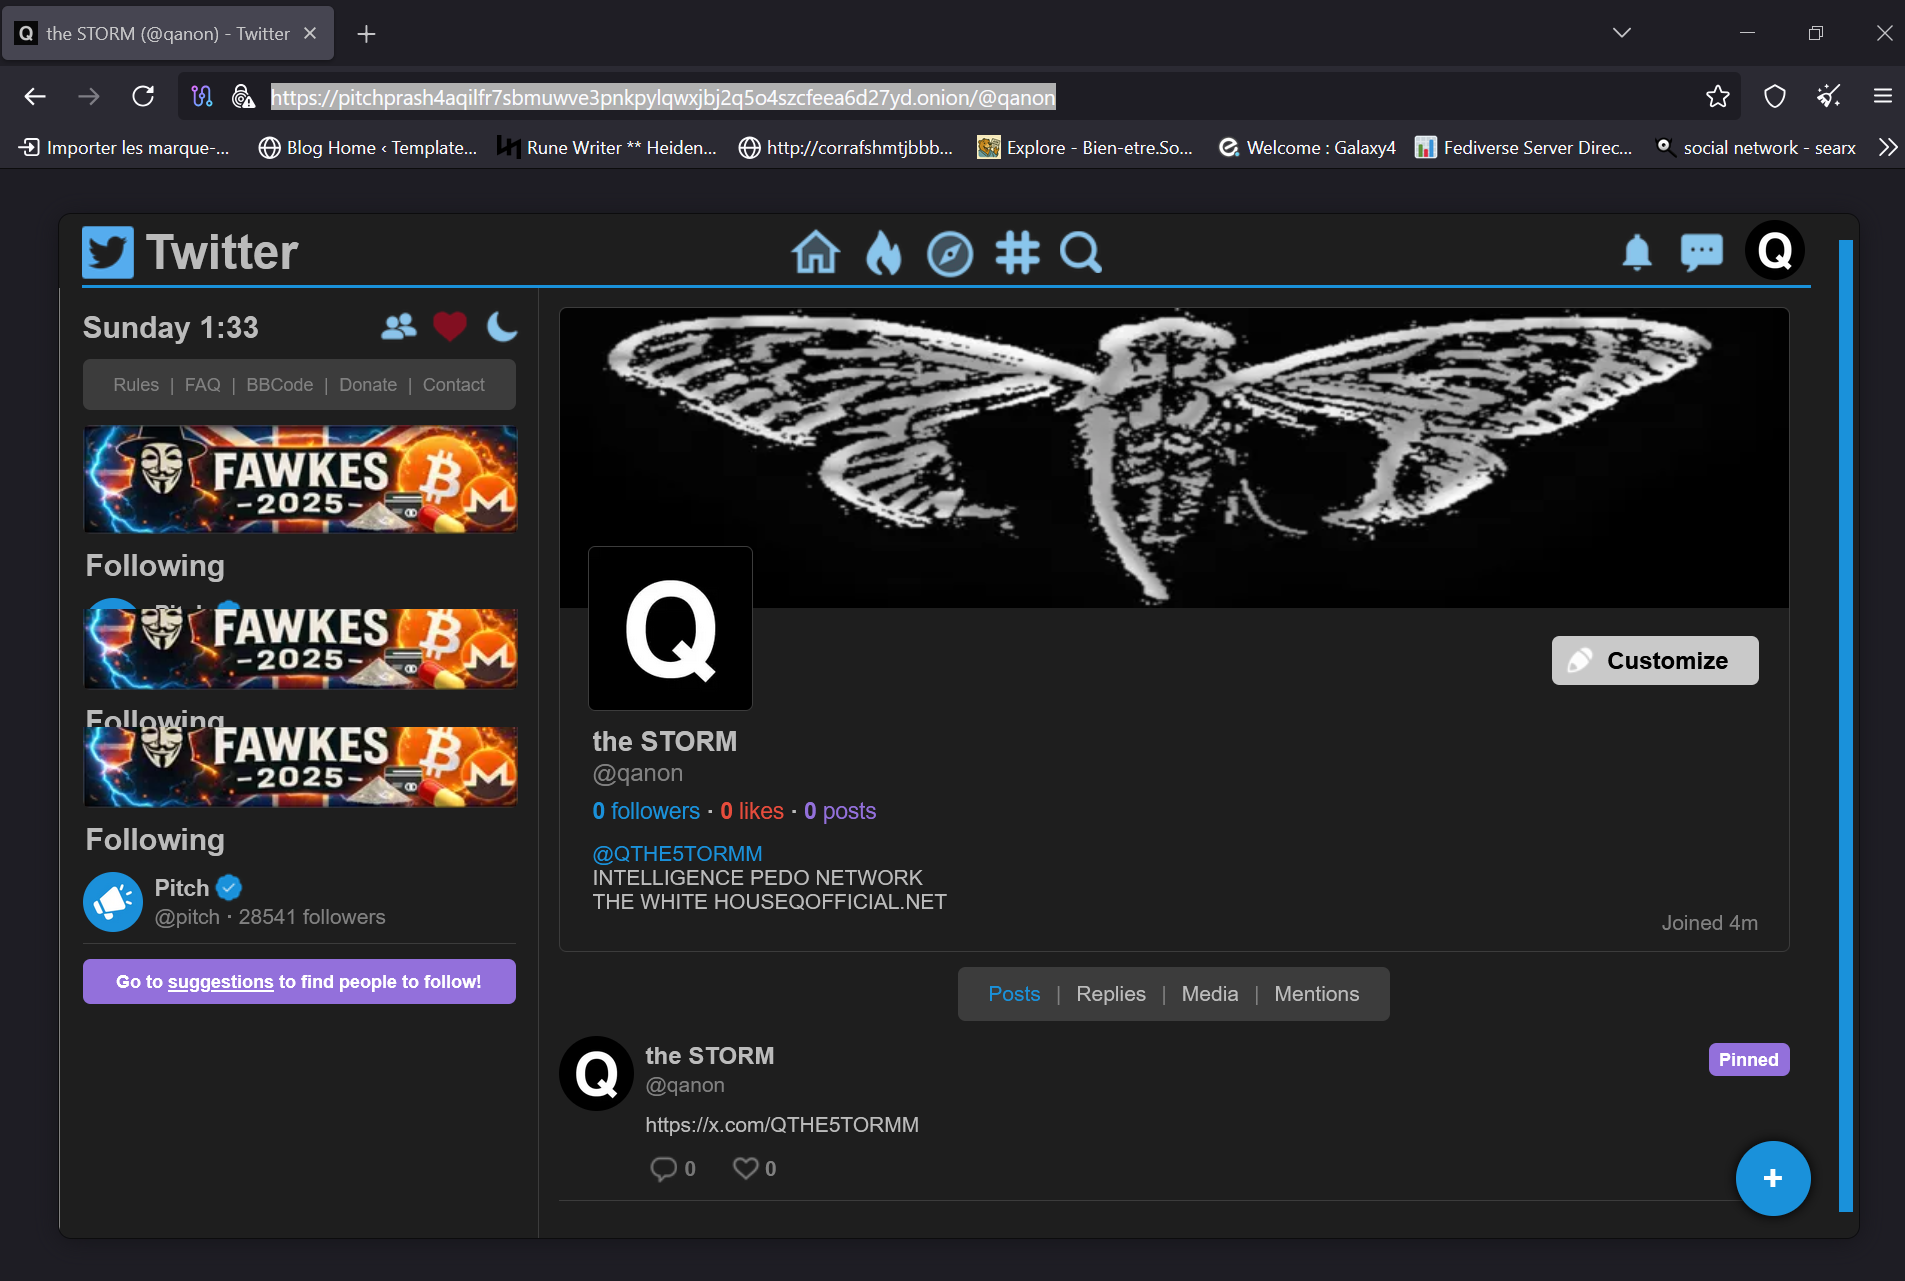The height and width of the screenshot is (1281, 1905).
Task: Click the red heart icon
Action: [450, 326]
